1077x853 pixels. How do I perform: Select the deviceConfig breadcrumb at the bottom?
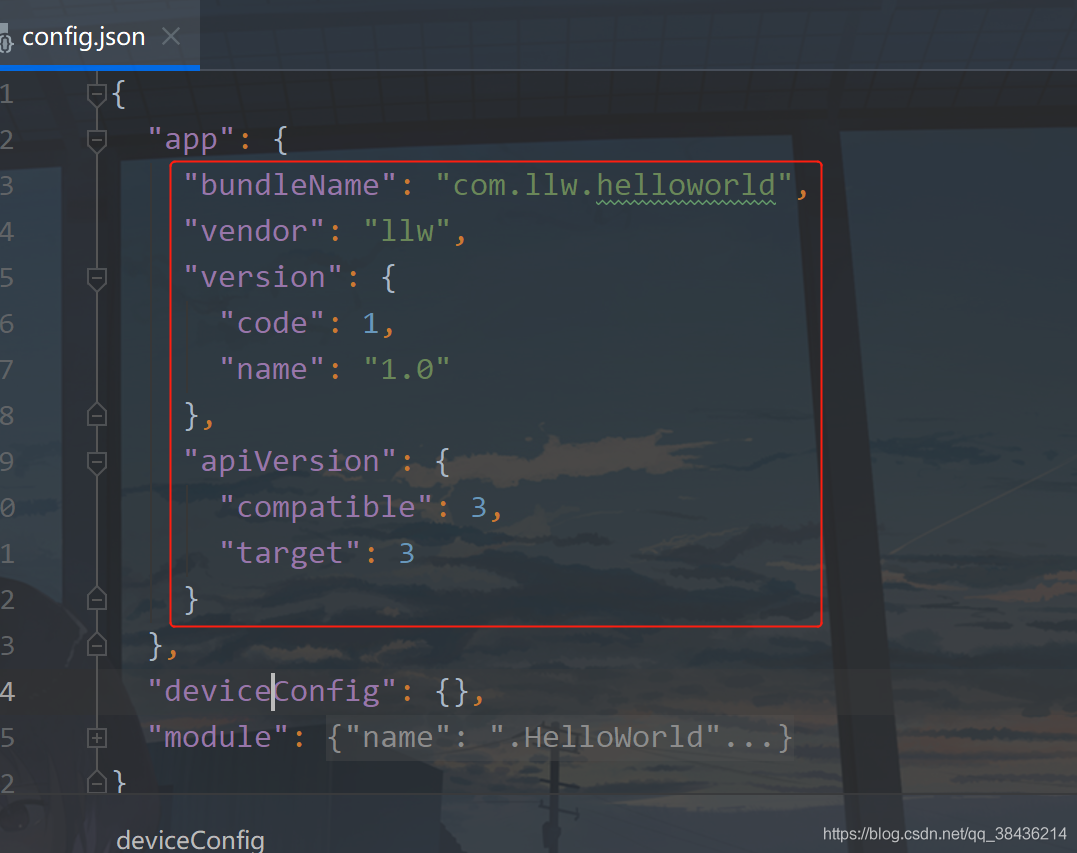[190, 840]
